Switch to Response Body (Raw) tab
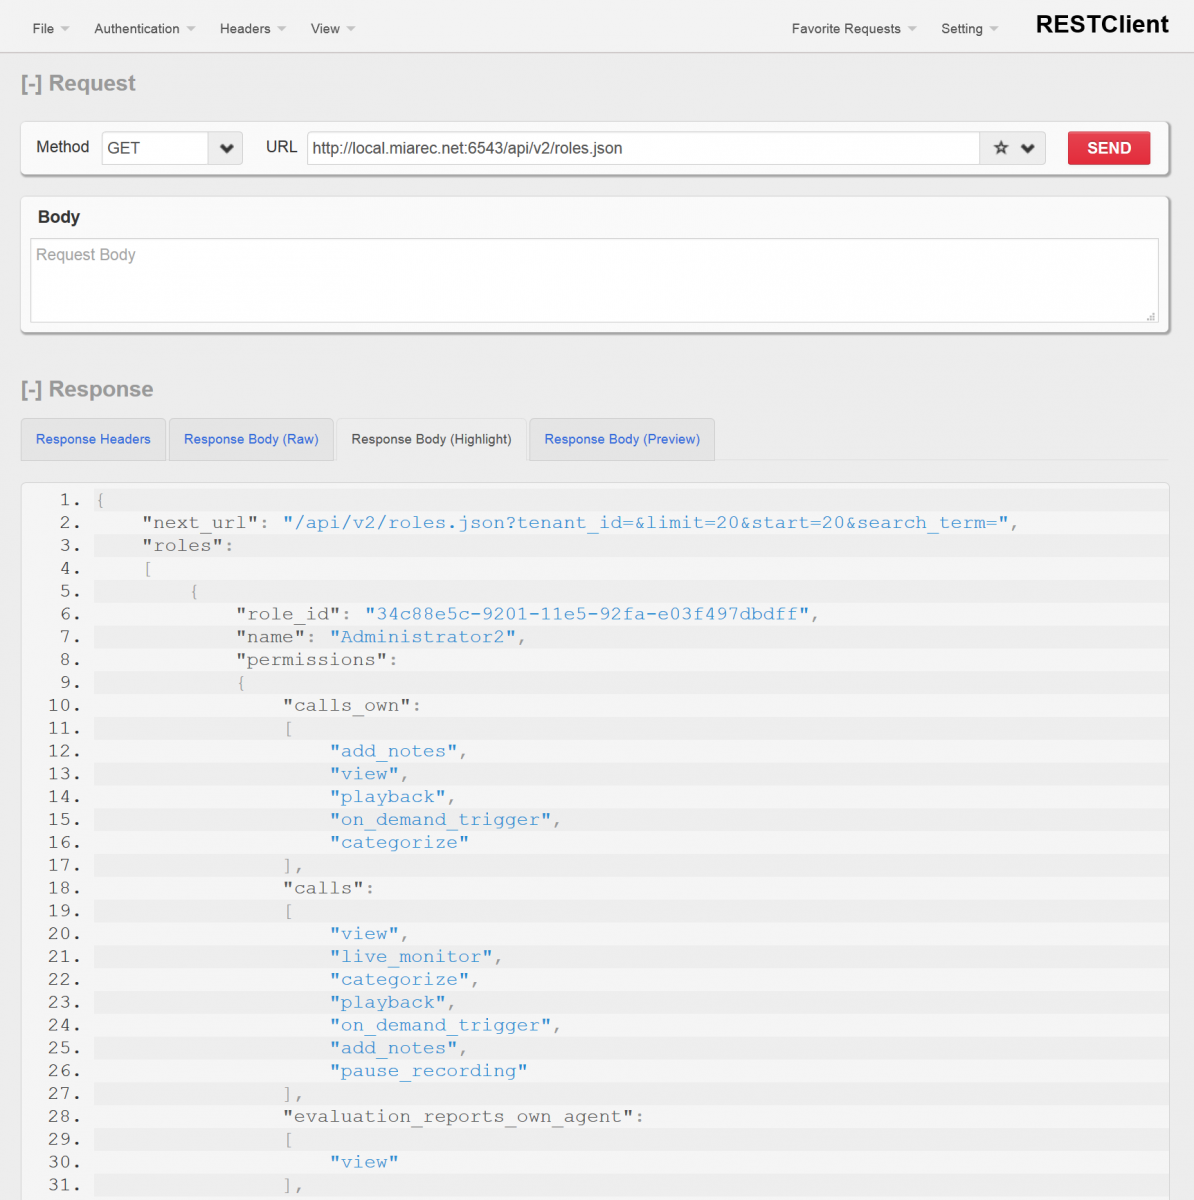Image resolution: width=1194 pixels, height=1200 pixels. tap(251, 439)
